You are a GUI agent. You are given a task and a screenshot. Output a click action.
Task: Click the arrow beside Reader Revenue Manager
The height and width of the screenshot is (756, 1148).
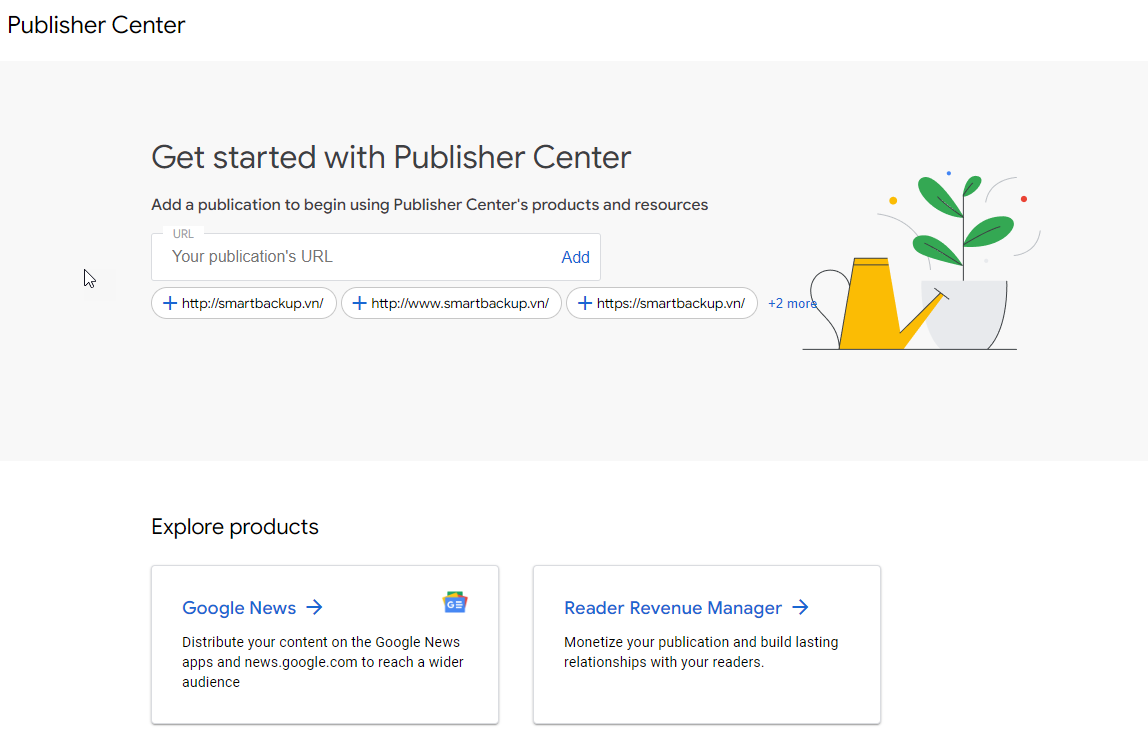(x=800, y=607)
